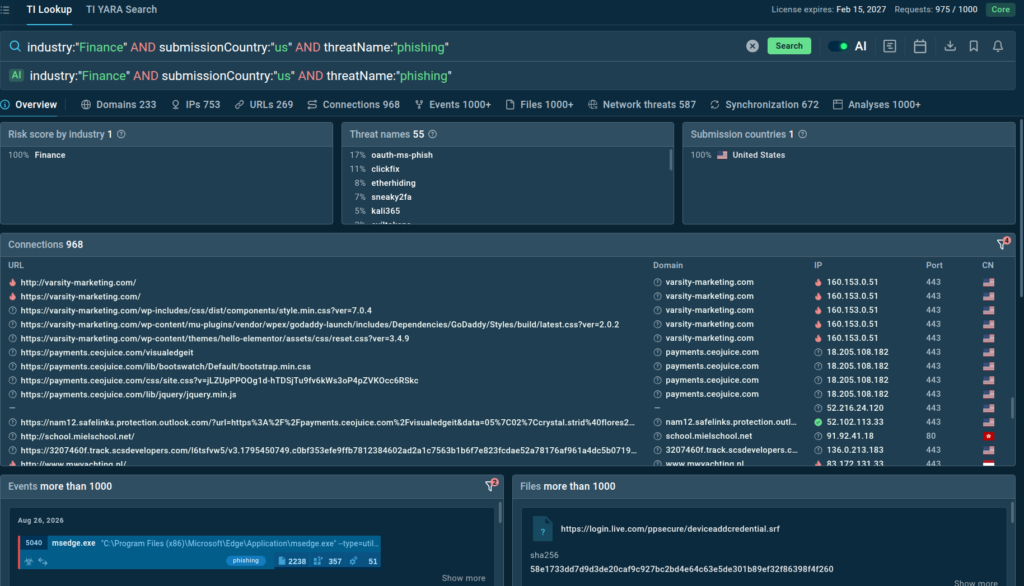Click the CN column header
Screen dimensions: 1024x586
(x=987, y=265)
